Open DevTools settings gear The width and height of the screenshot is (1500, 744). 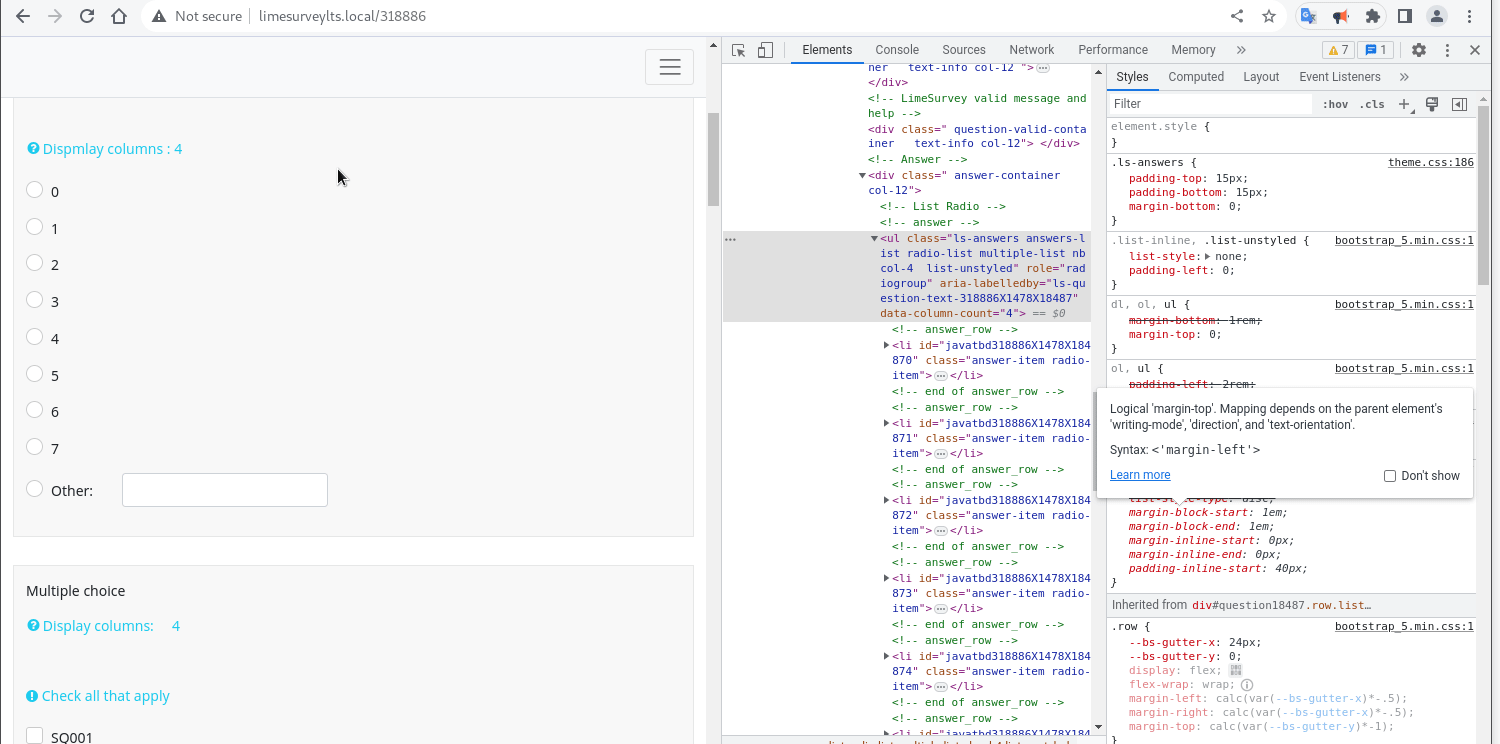click(x=1418, y=50)
